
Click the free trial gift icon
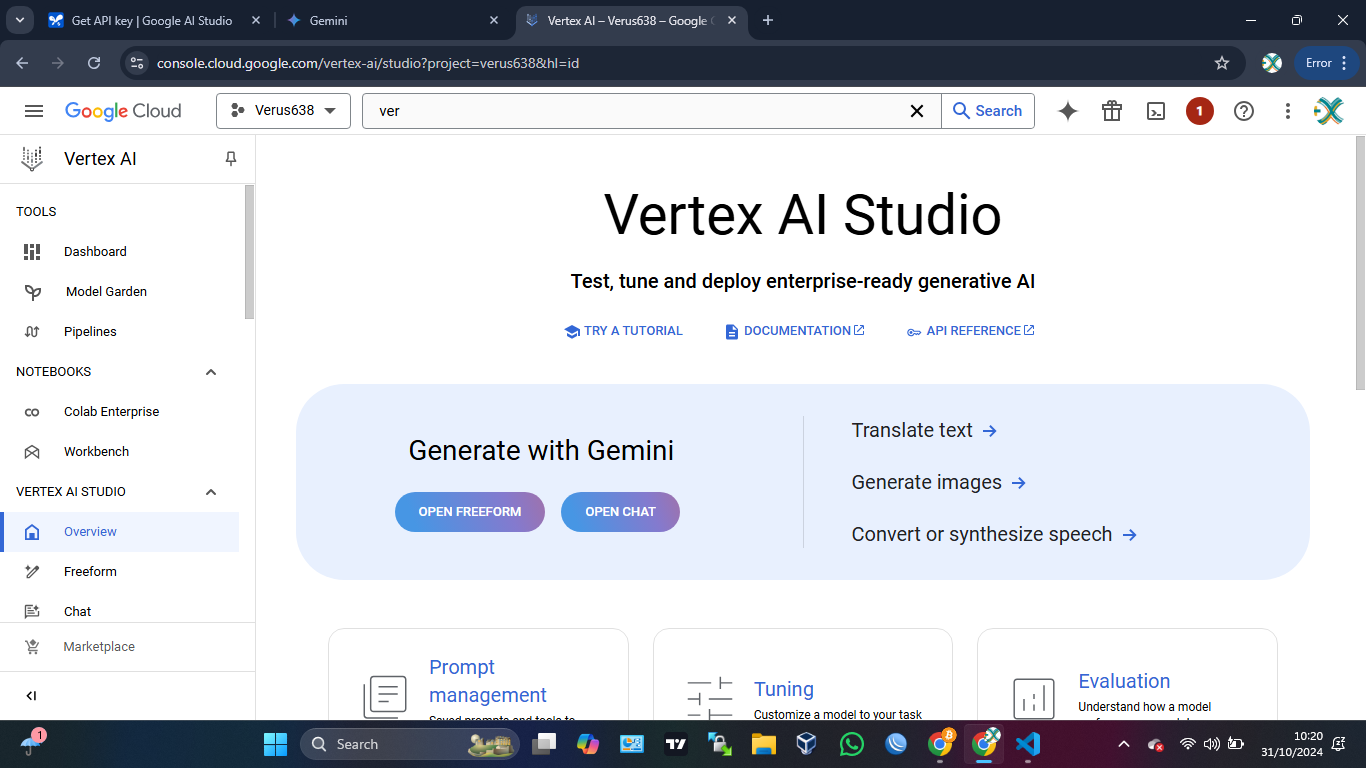click(x=1112, y=111)
